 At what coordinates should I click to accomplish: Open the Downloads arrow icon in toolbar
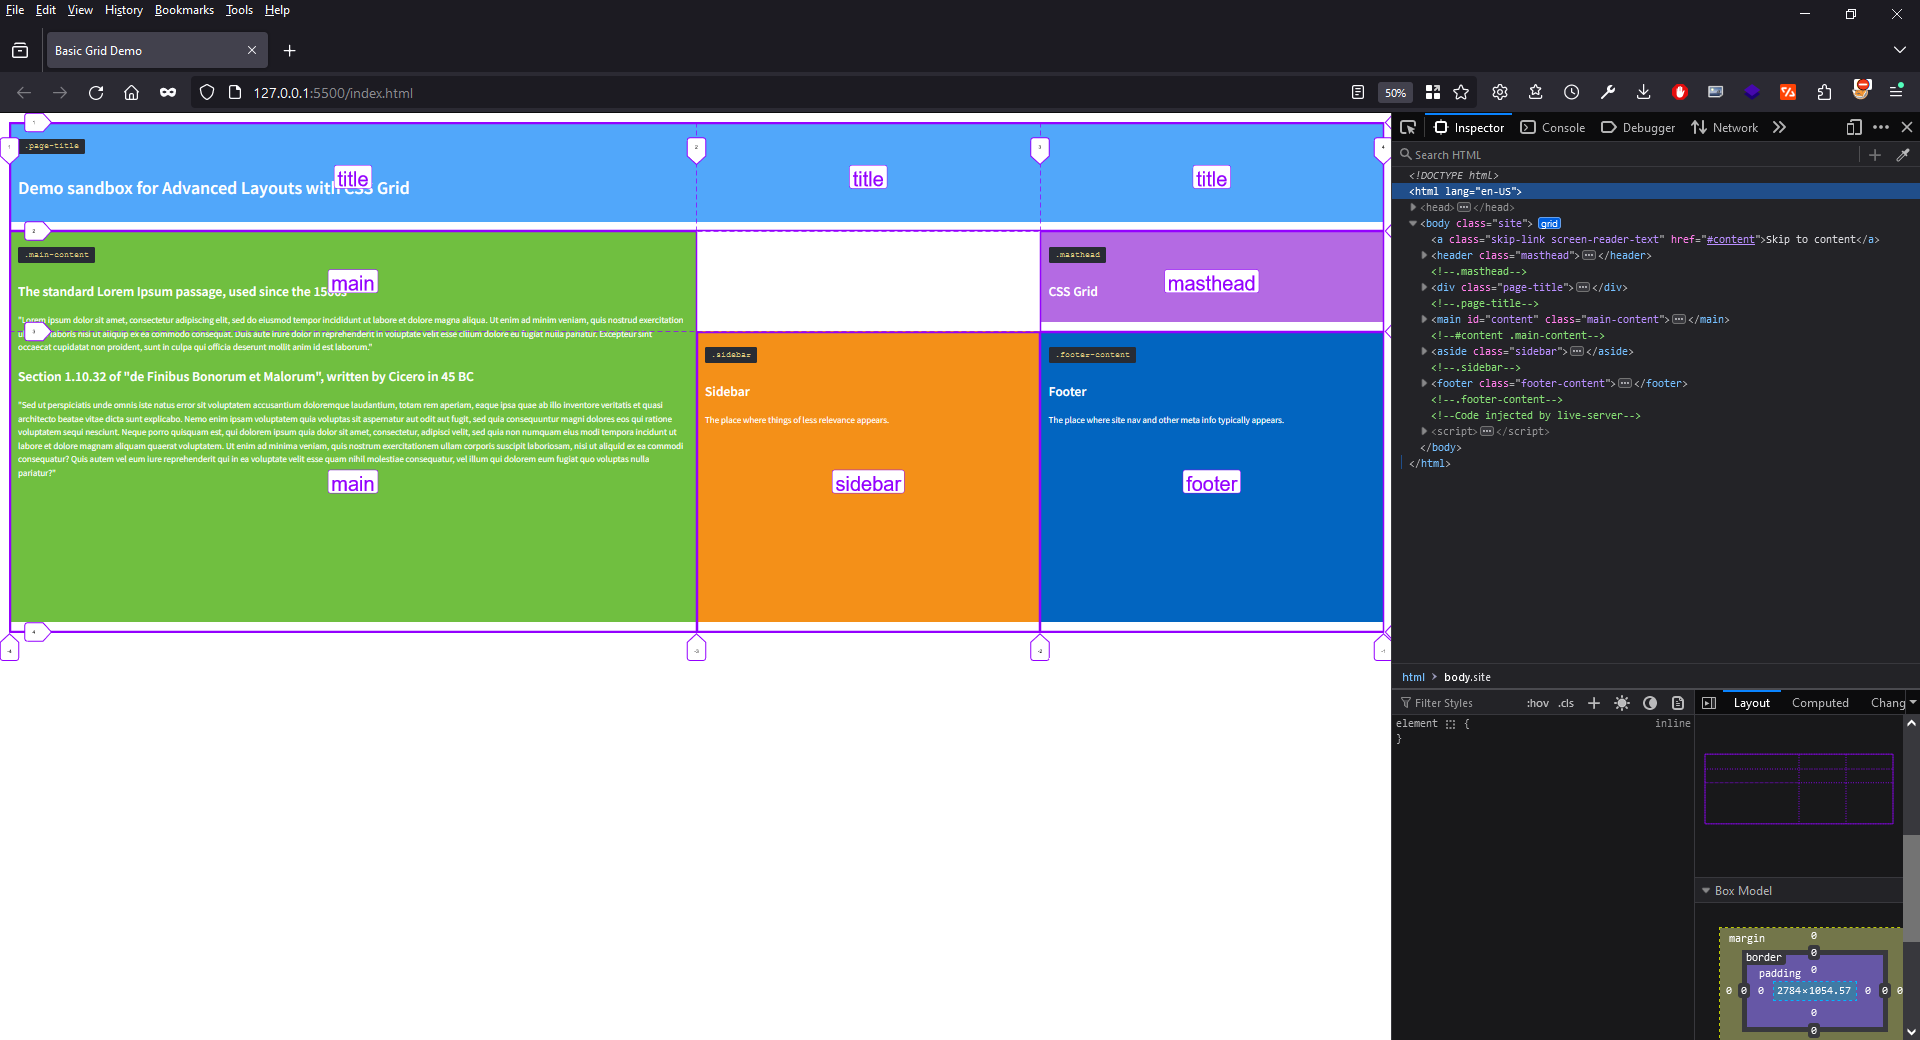click(1643, 92)
